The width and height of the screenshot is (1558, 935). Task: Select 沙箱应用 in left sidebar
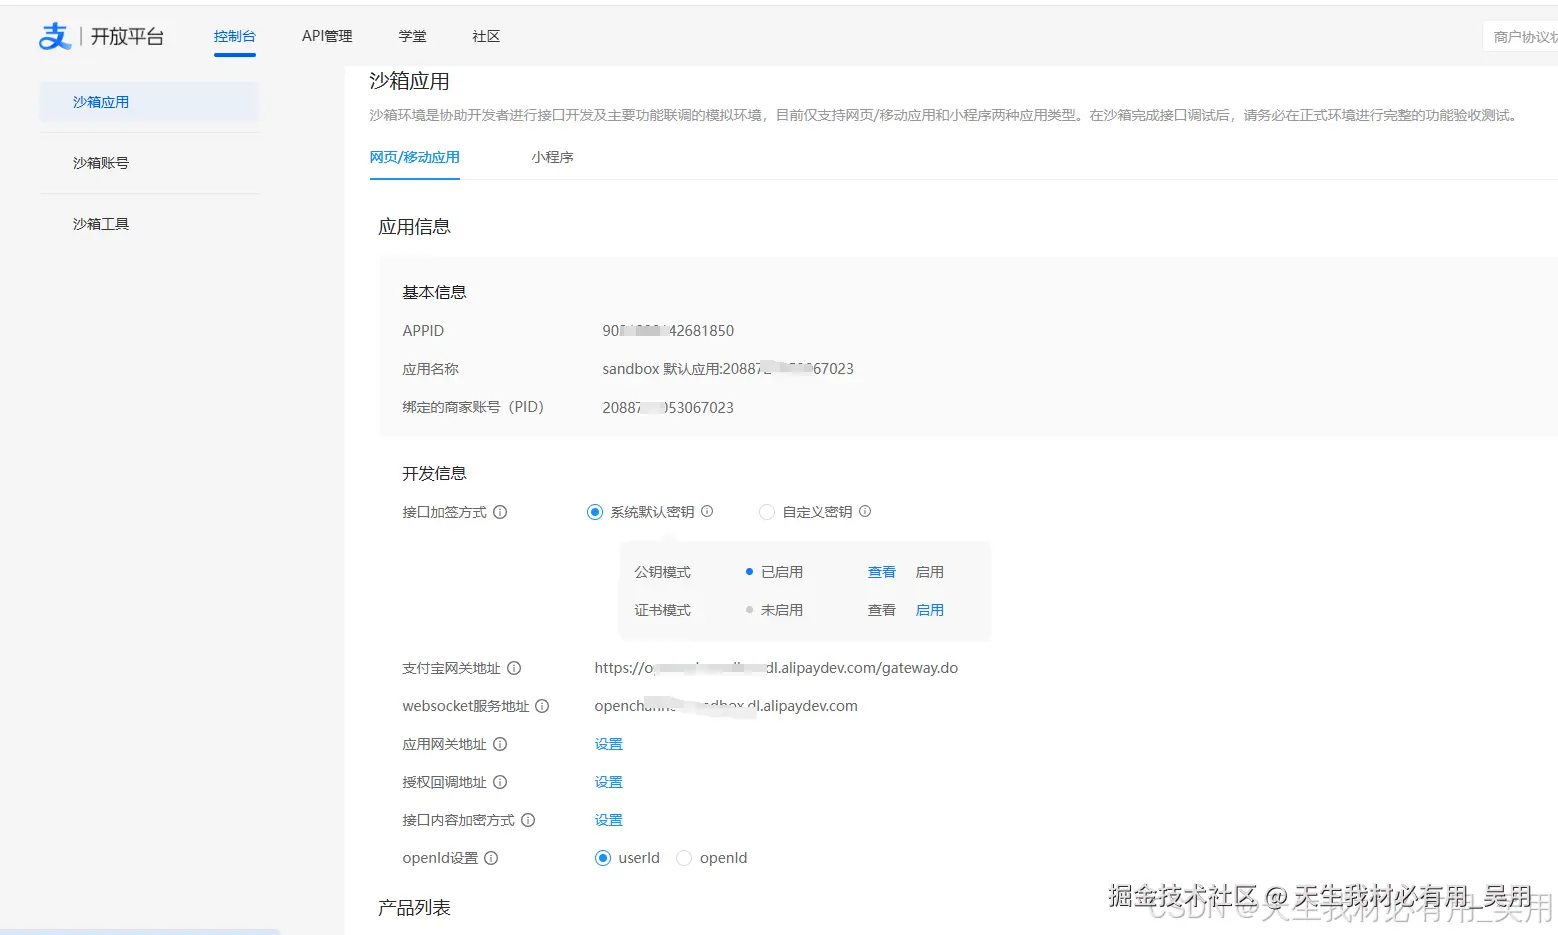[149, 102]
